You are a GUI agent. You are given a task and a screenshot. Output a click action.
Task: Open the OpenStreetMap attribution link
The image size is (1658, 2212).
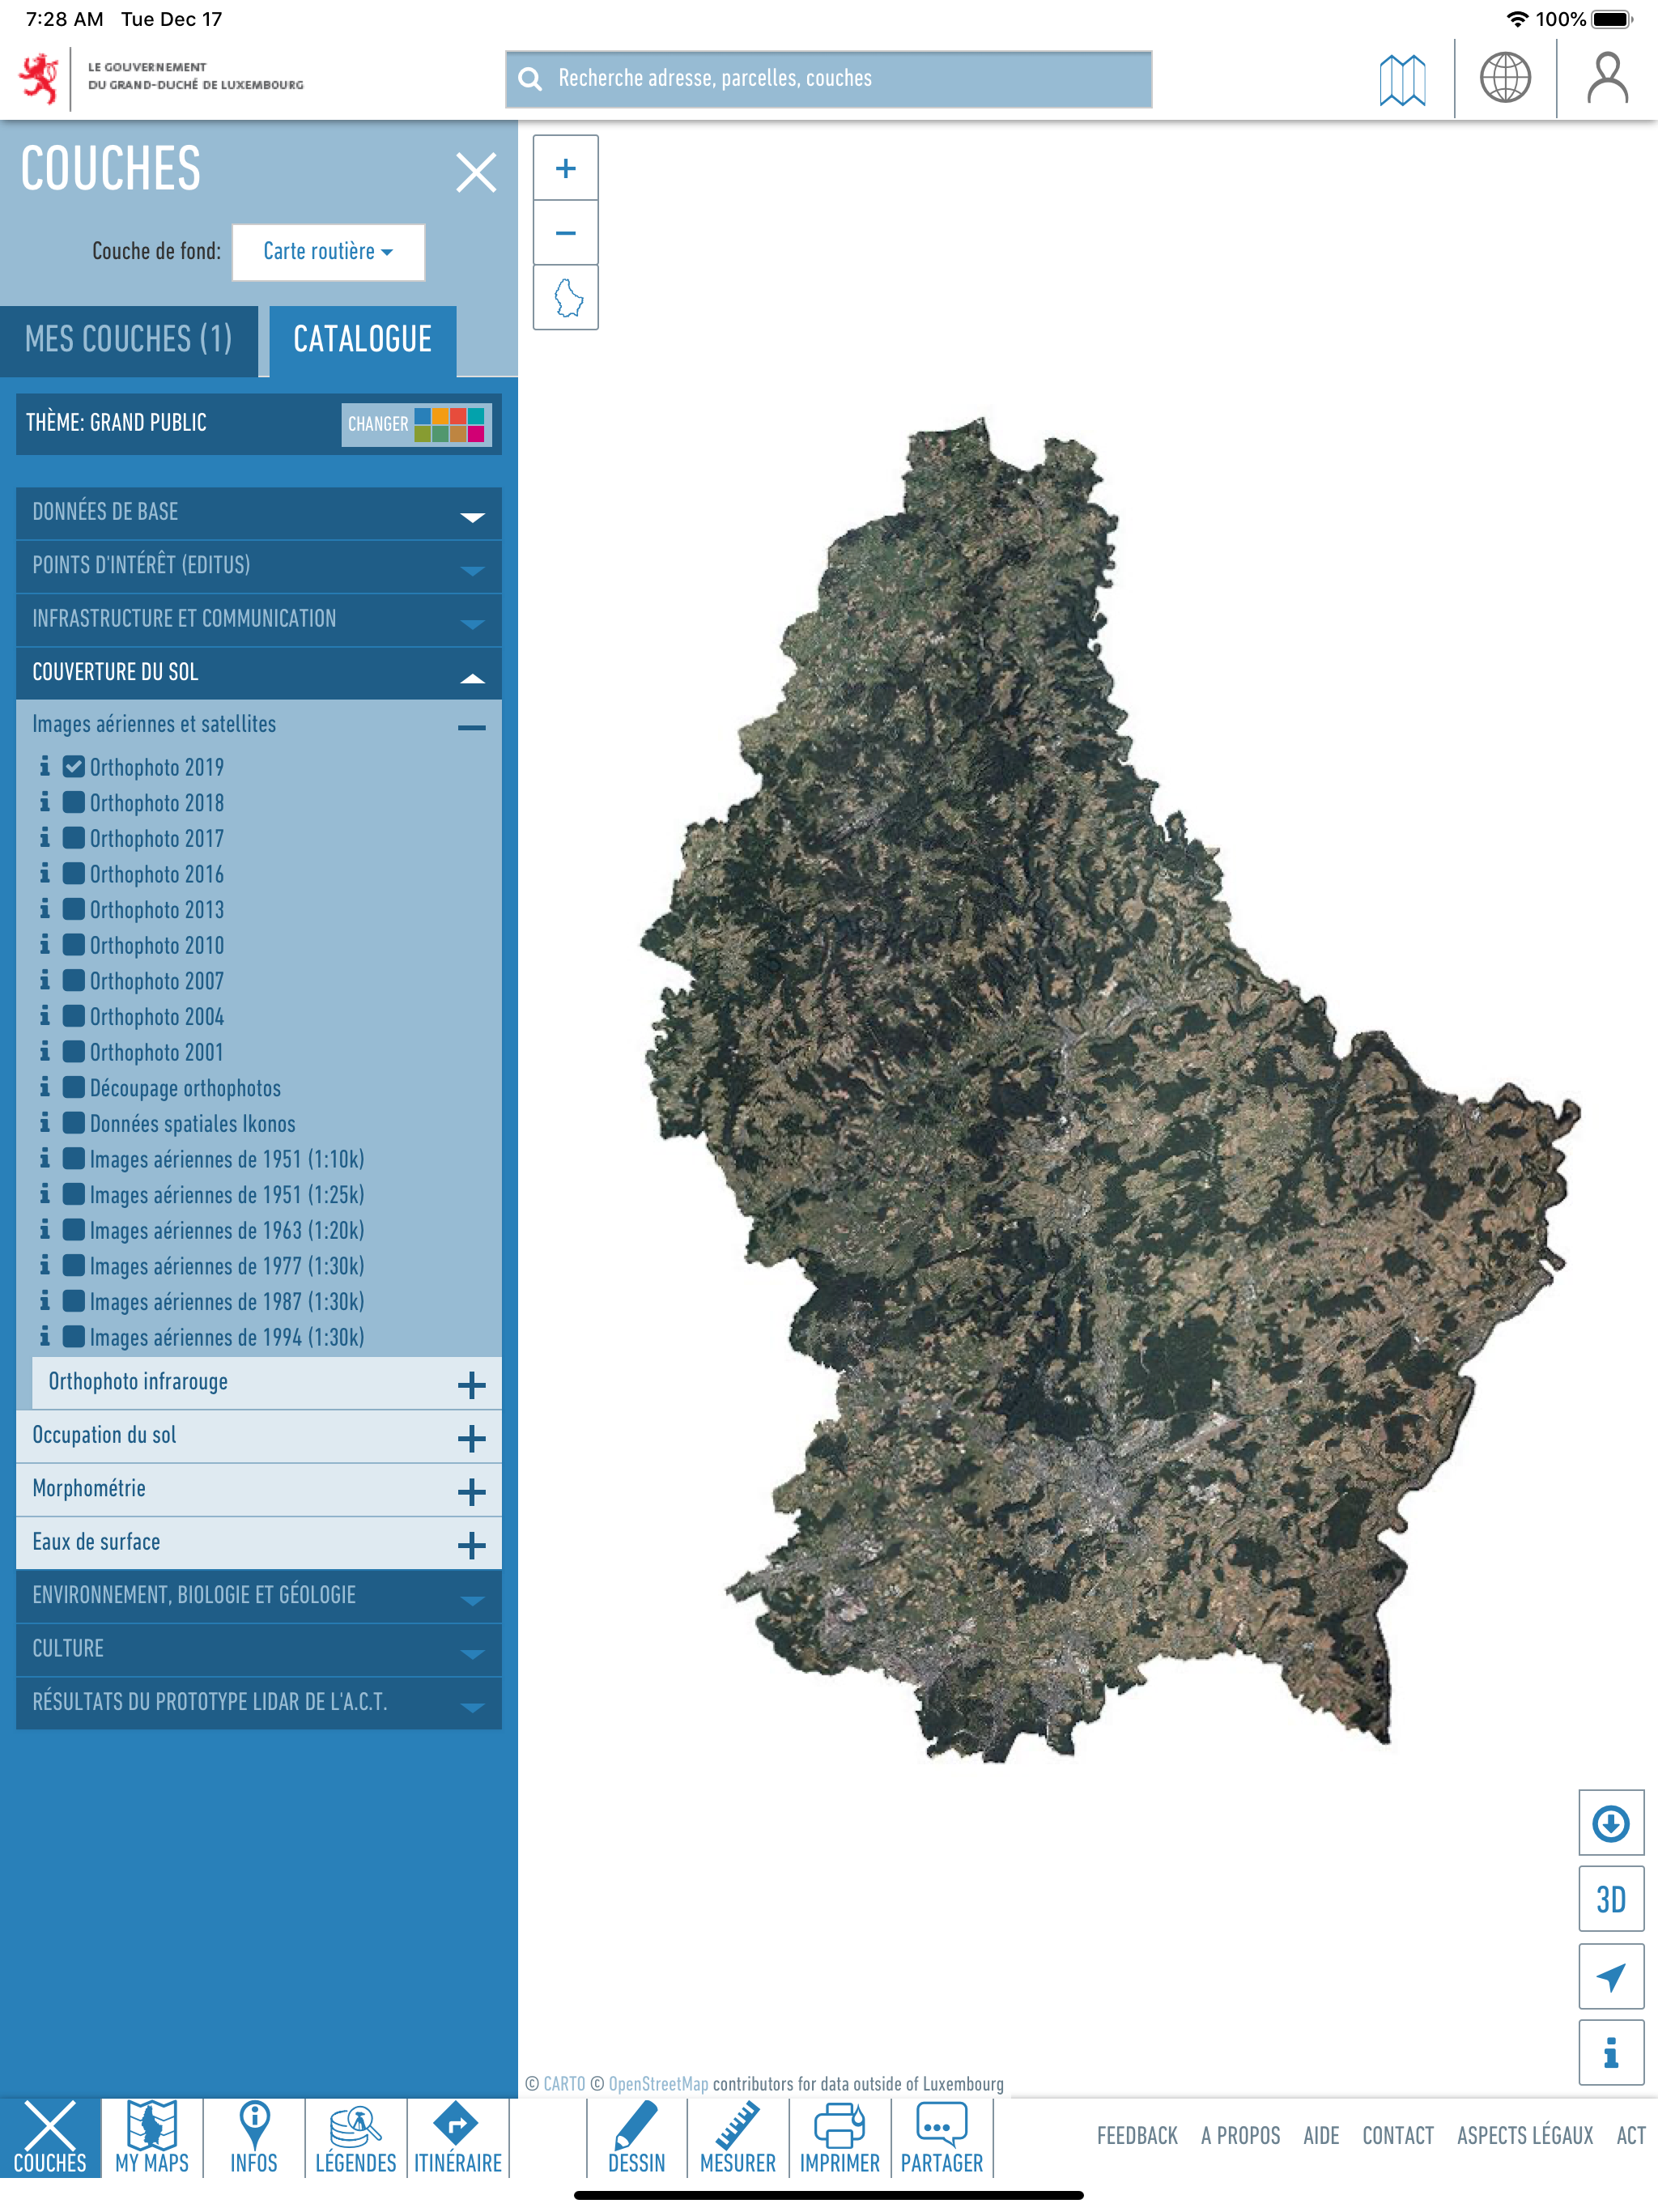point(657,2084)
